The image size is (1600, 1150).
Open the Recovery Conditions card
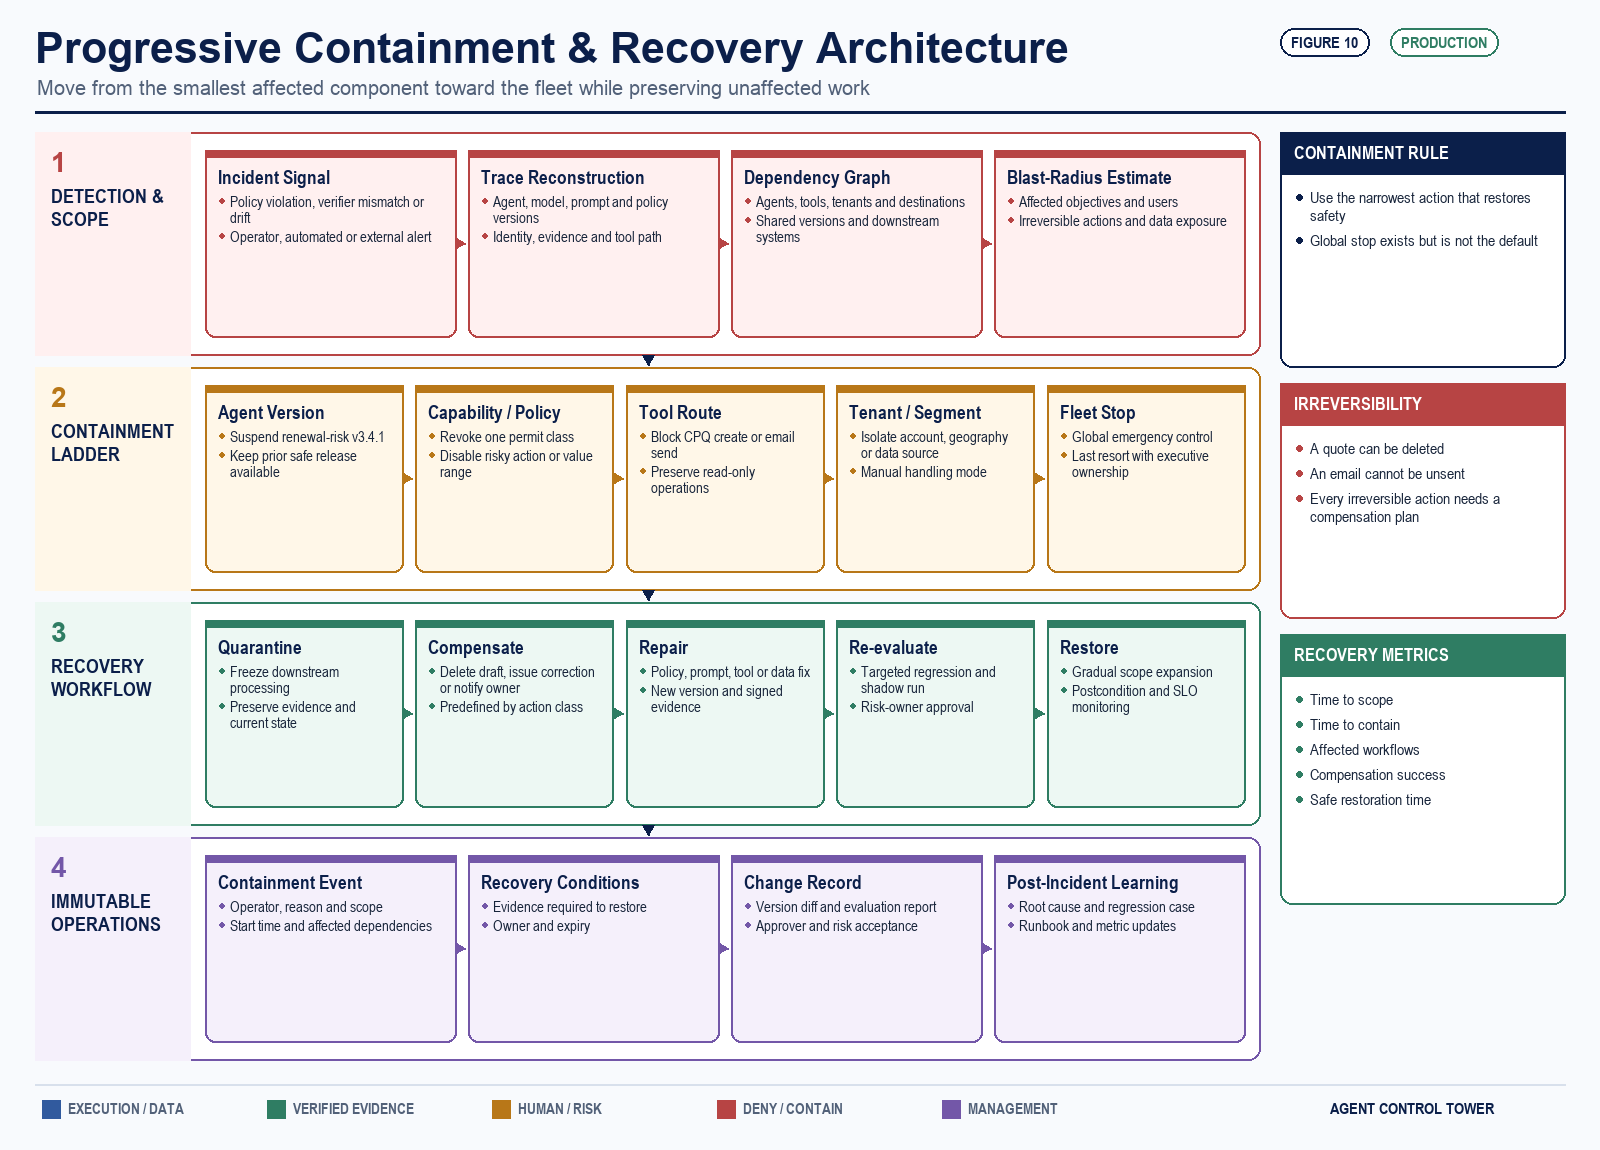point(594,949)
